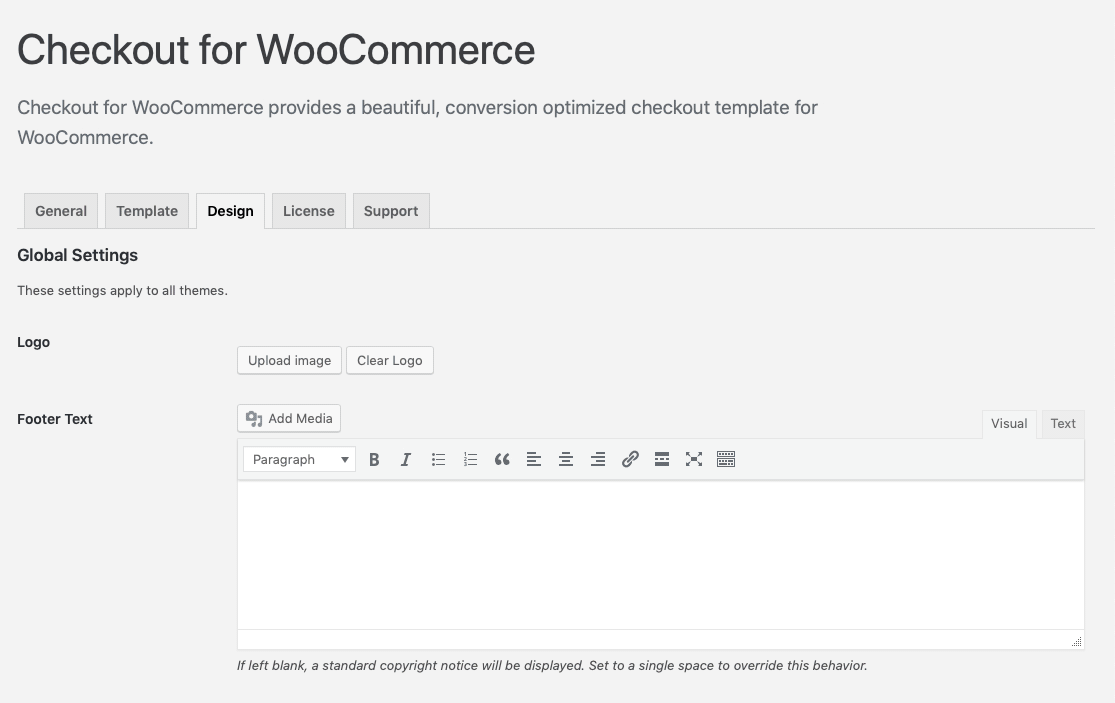
Task: Open the Template tab
Action: point(147,211)
